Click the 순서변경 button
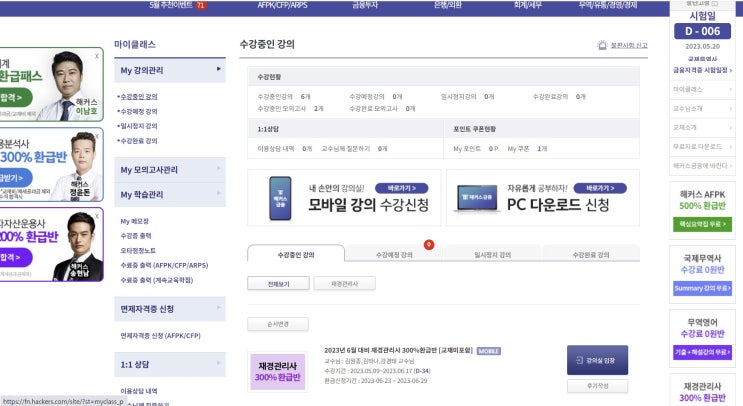743x406 pixels. tap(278, 324)
